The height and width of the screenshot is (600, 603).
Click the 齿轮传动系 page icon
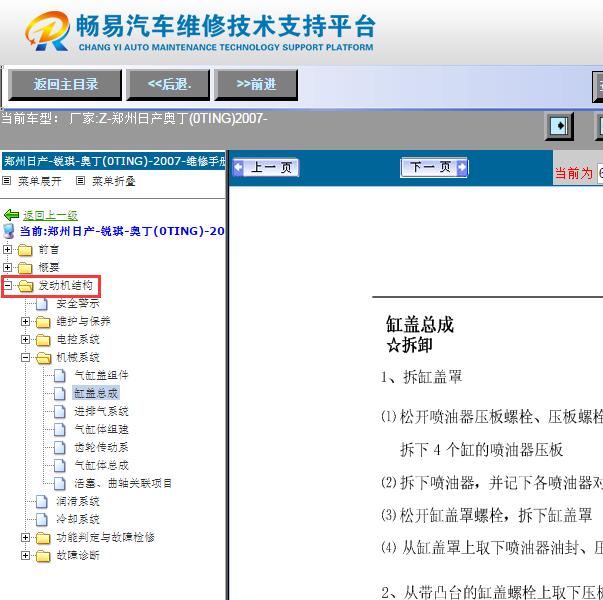(x=60, y=447)
